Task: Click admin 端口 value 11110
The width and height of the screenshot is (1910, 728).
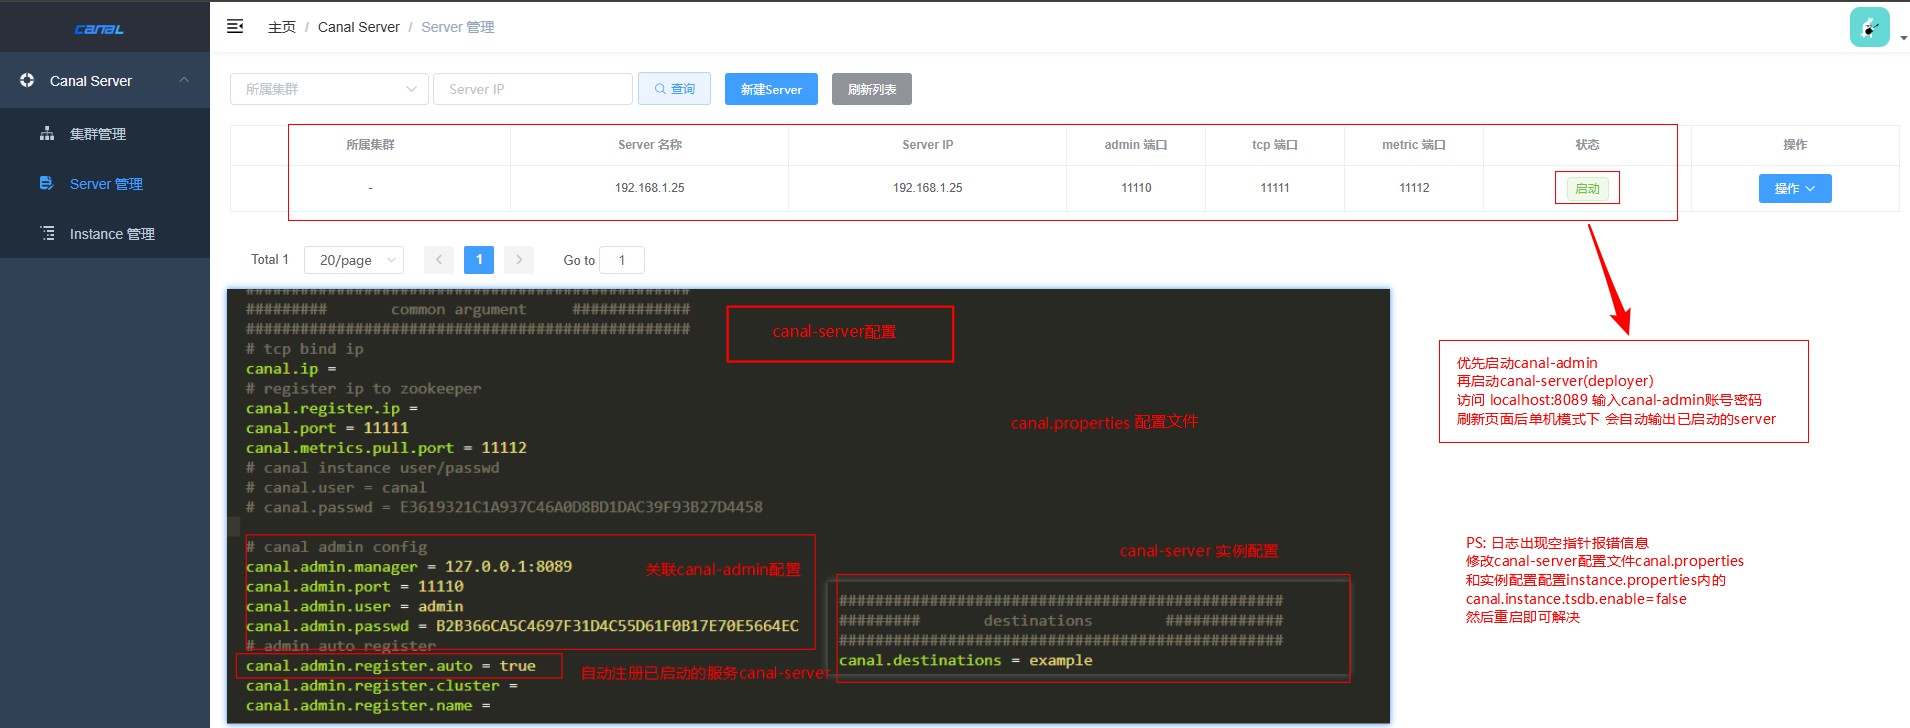Action: 1136,188
